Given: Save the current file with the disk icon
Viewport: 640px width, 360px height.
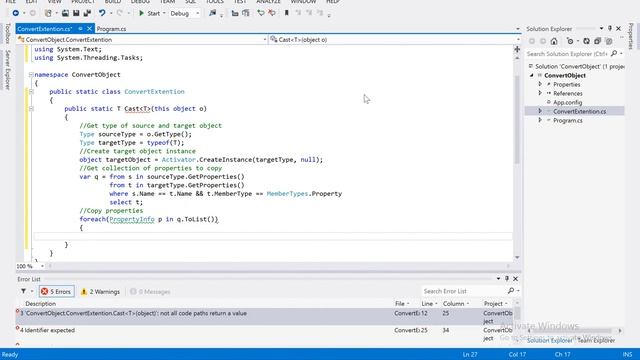Looking at the screenshot, I should tap(76, 13).
